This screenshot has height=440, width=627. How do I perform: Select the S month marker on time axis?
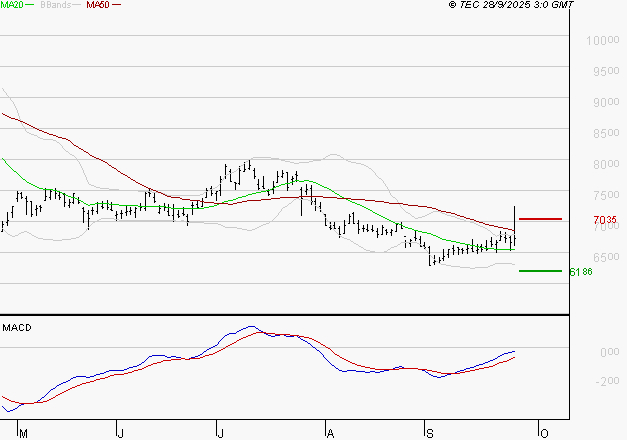428,433
